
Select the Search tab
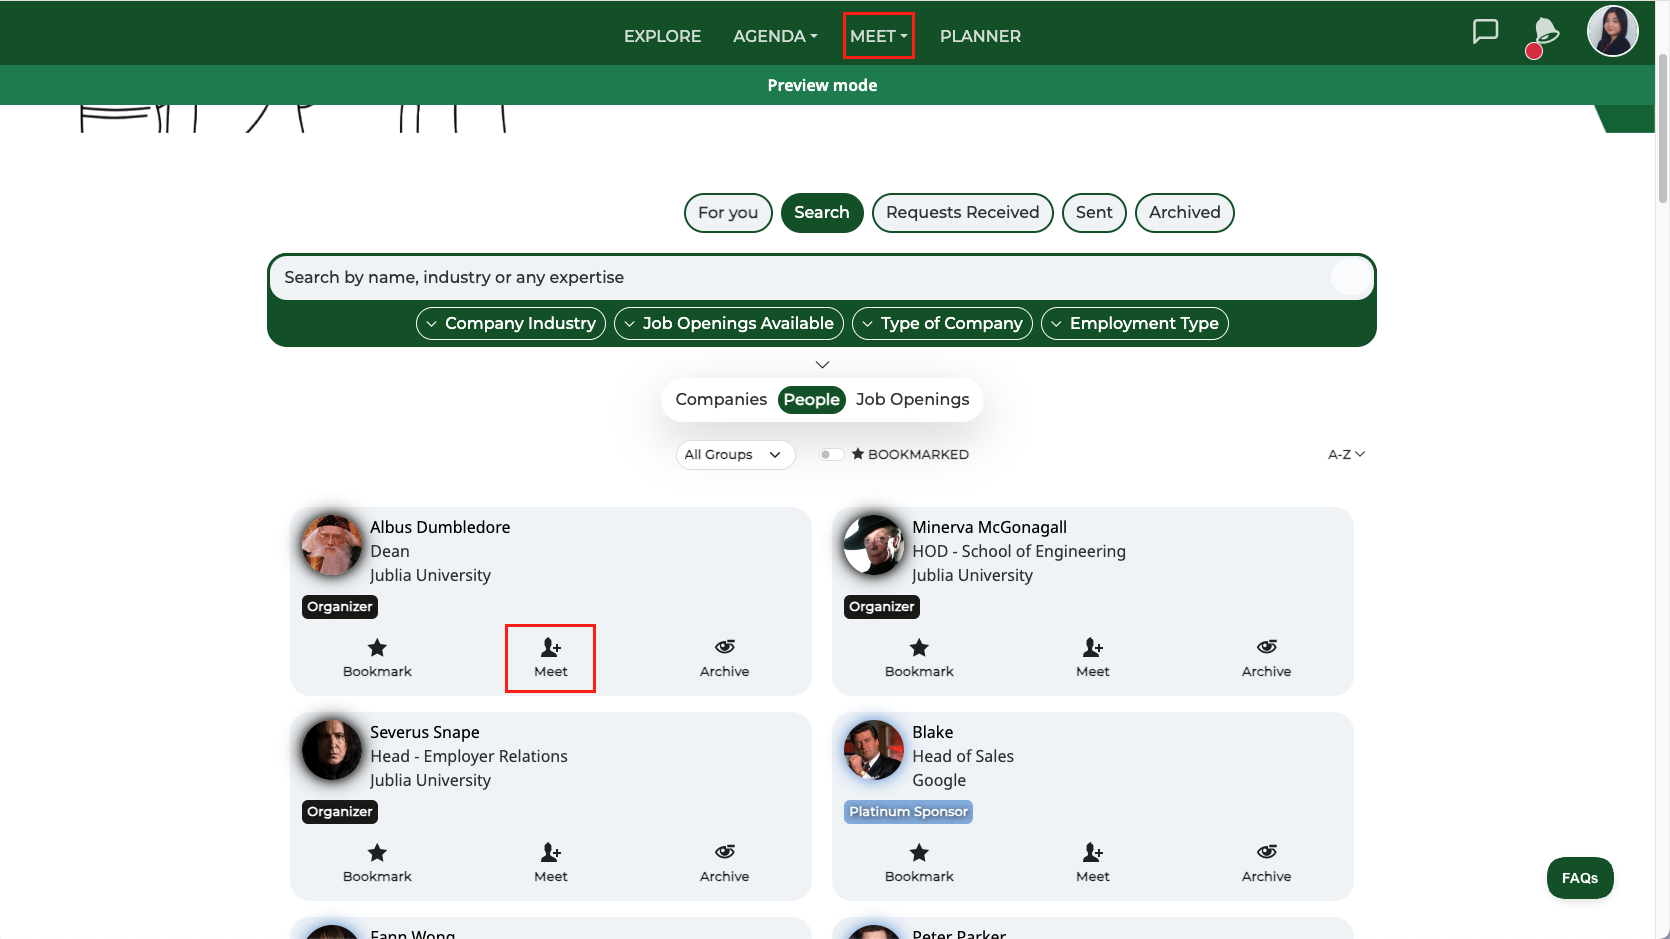(822, 213)
